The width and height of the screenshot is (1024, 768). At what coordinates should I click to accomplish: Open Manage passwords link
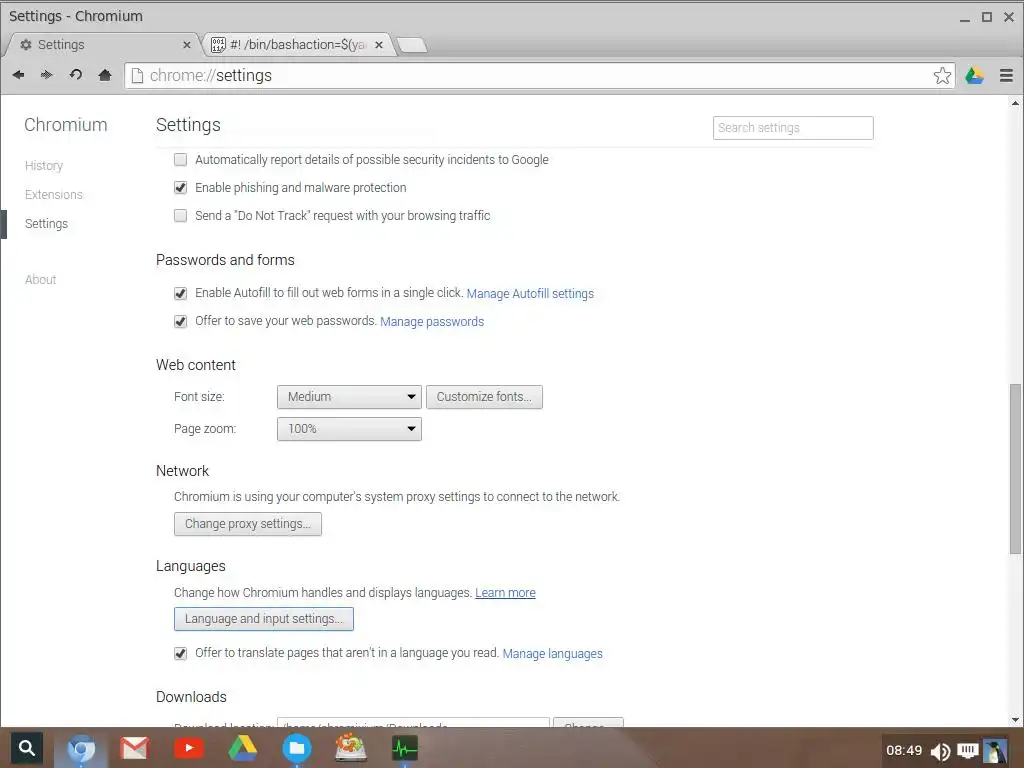[432, 321]
